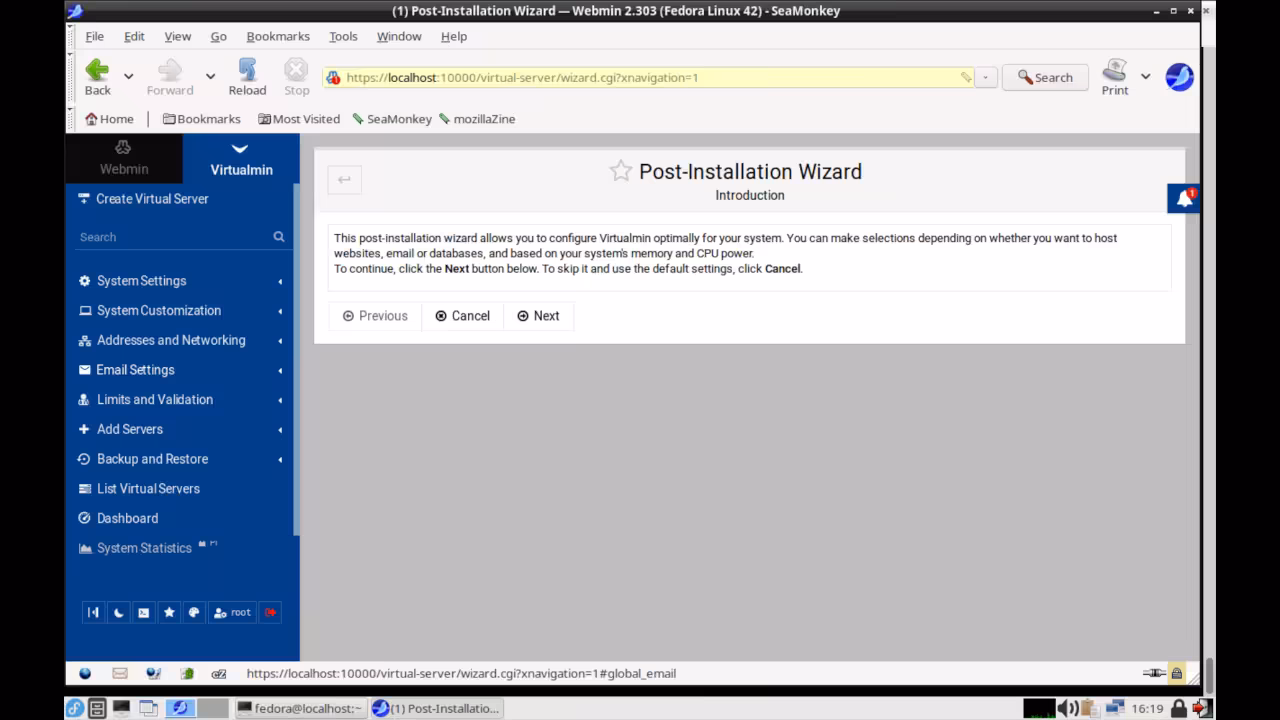
Task: Open the command shell terminal icon
Action: (143, 612)
